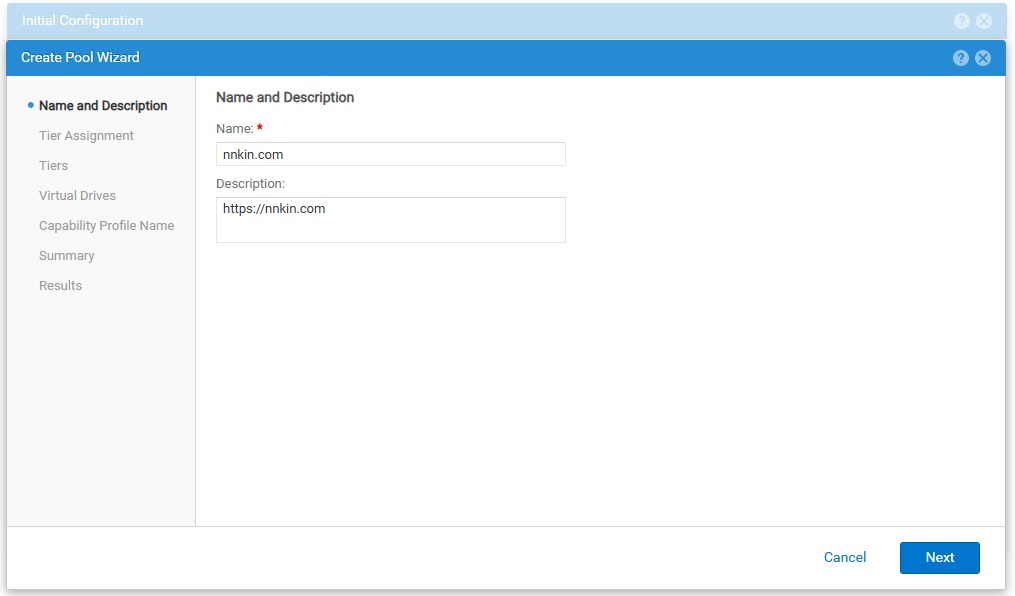Switch to the Summary step
This screenshot has width=1015, height=596.
point(67,256)
